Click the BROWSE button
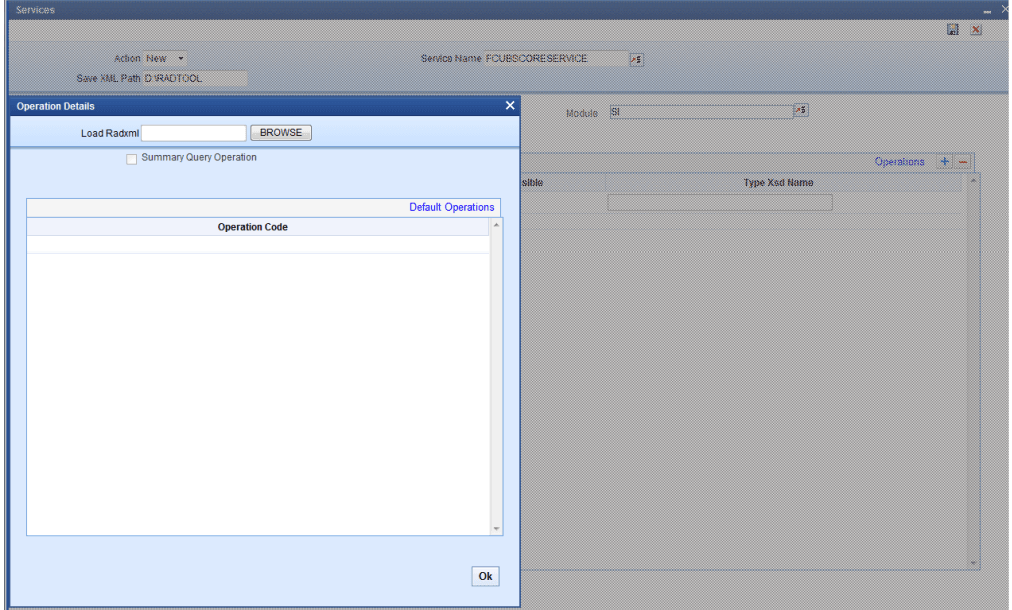Screen dimensions: 1012x610 click(x=281, y=132)
